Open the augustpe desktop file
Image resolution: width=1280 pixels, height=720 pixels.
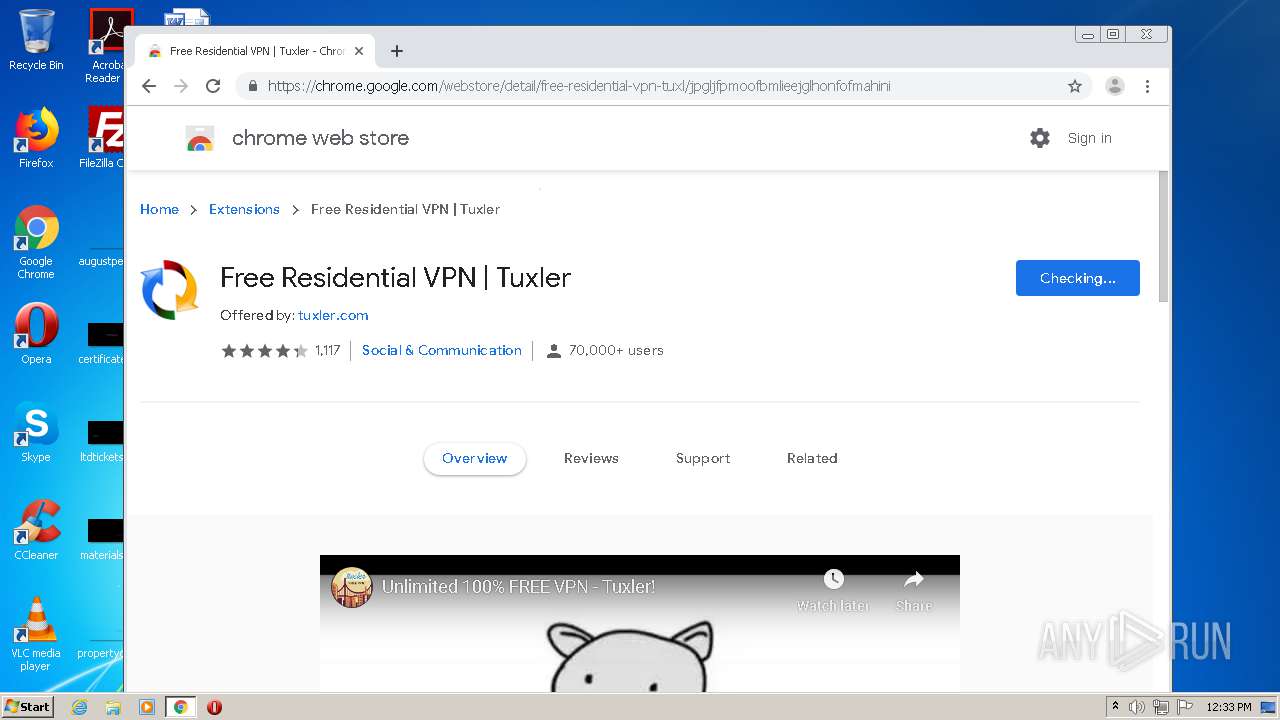click(x=101, y=241)
